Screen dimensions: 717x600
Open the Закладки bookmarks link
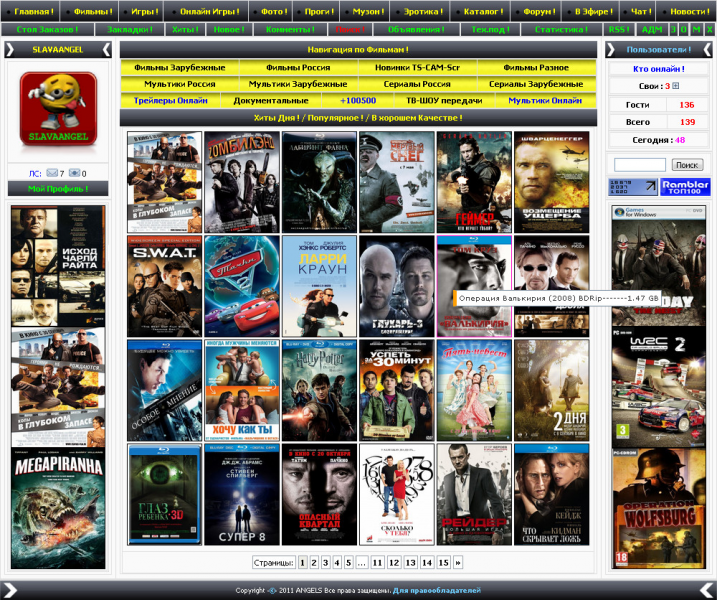coord(129,29)
